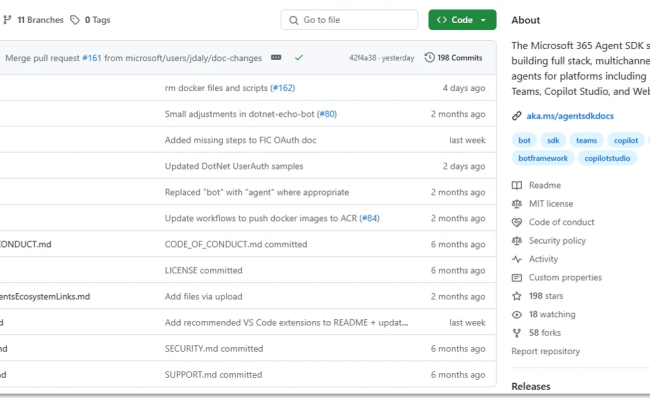Screen dimensions: 650x400
Task: Open pull request #162 link
Action: (x=283, y=88)
